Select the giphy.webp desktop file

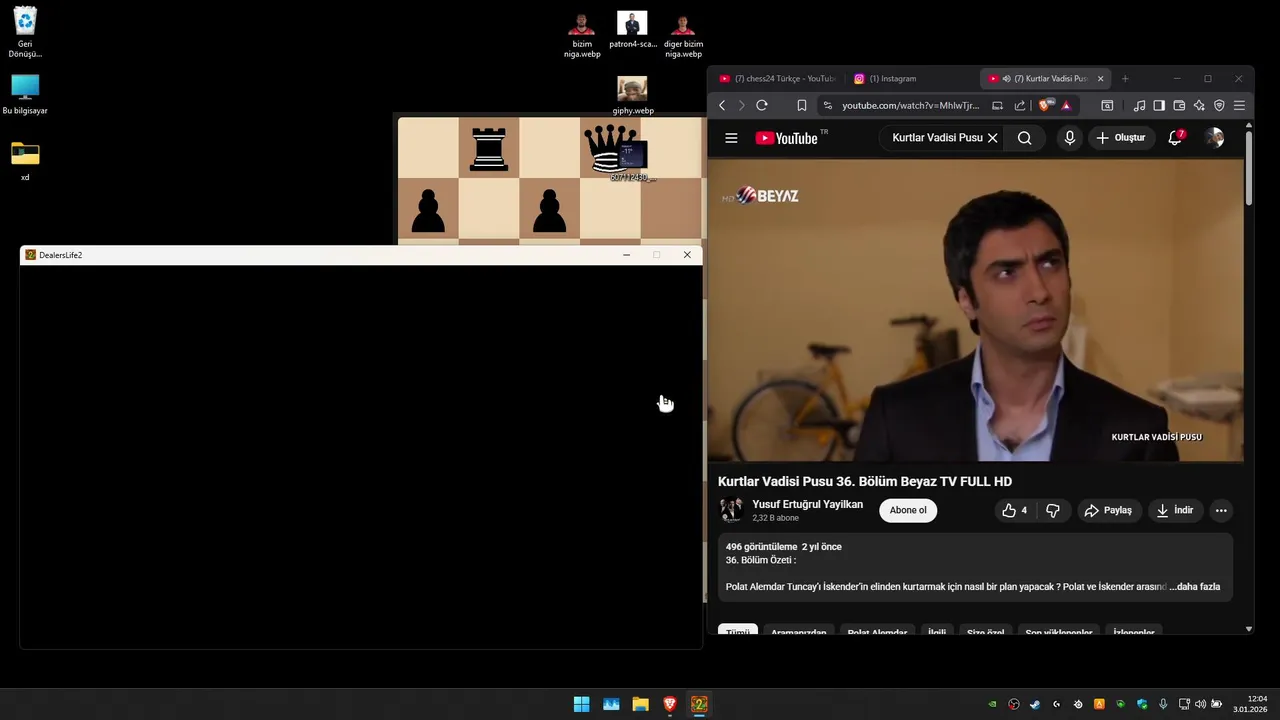[x=632, y=96]
